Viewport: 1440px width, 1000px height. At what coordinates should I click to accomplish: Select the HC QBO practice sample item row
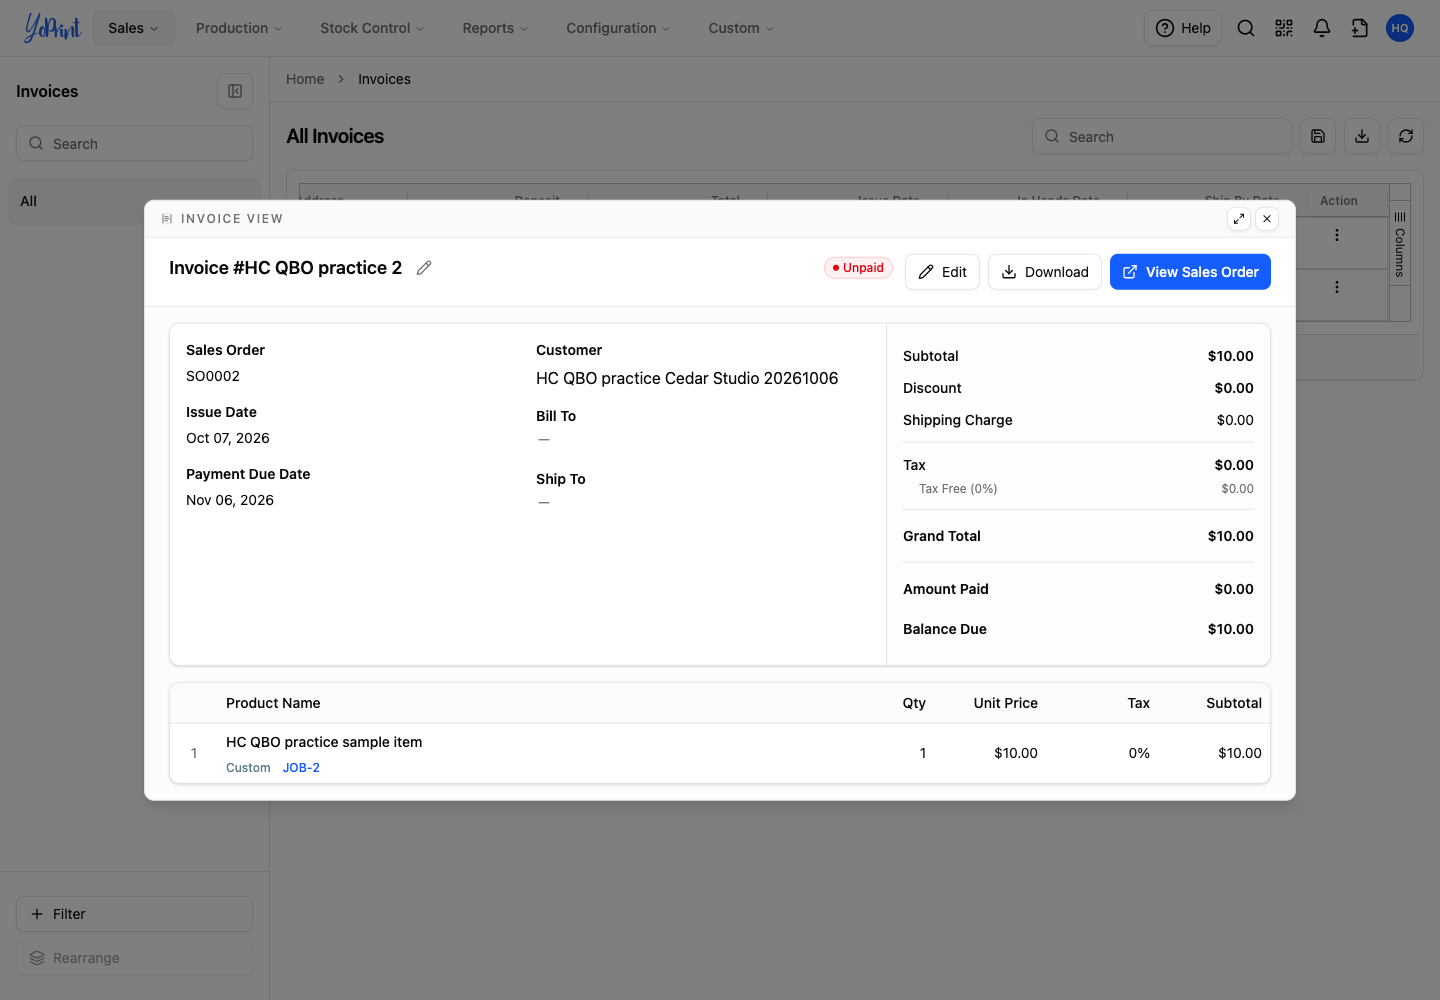[x=720, y=753]
